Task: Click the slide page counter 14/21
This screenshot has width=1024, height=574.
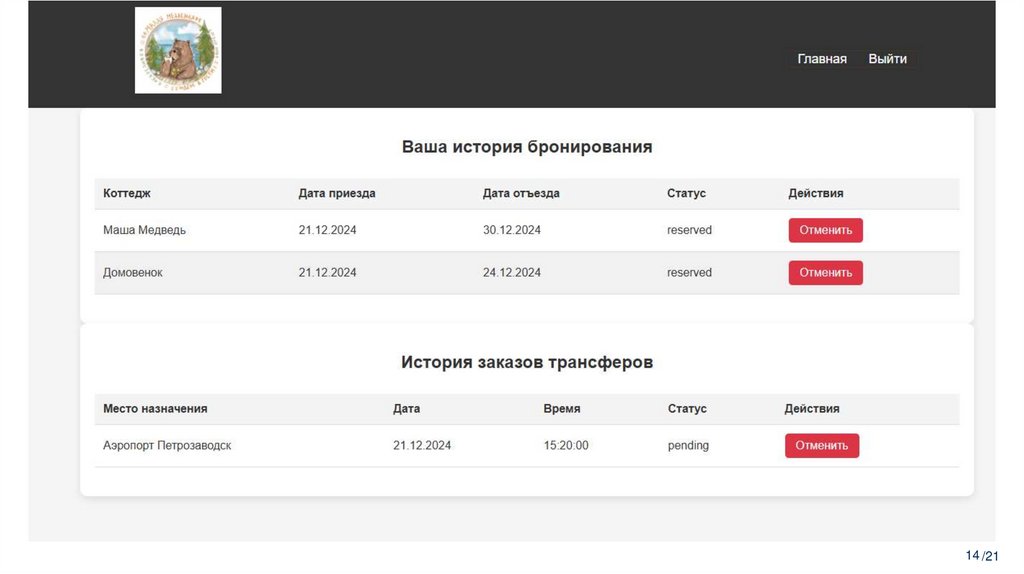Action: pos(982,556)
